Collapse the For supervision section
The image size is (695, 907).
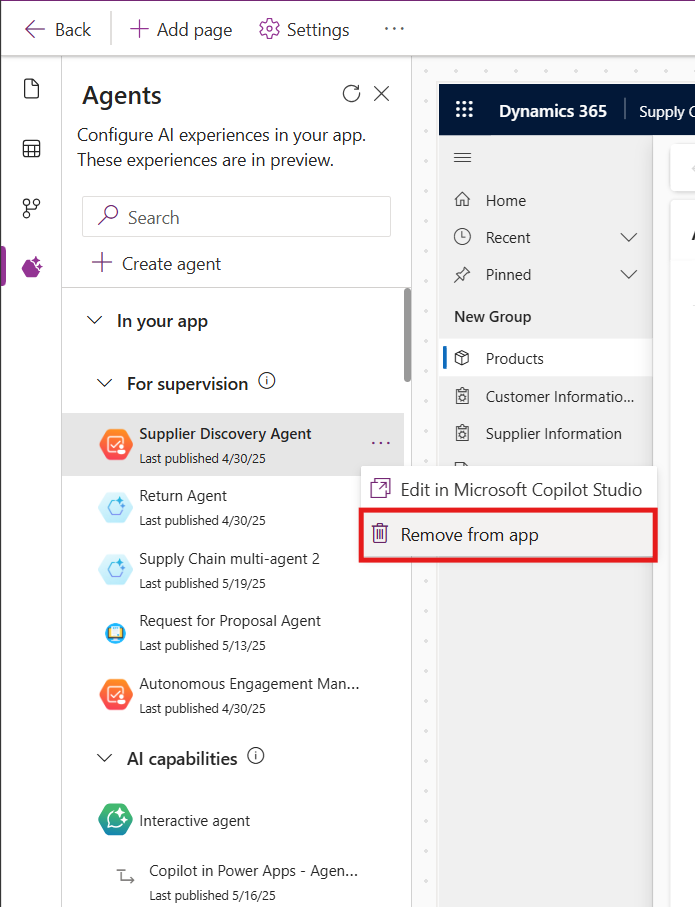pos(104,383)
